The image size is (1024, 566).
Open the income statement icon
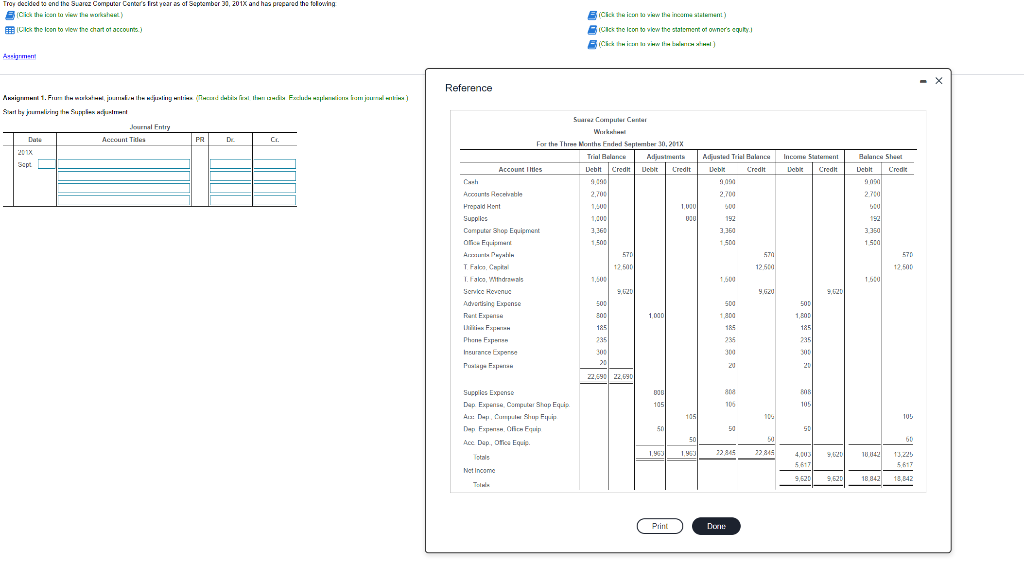point(592,15)
